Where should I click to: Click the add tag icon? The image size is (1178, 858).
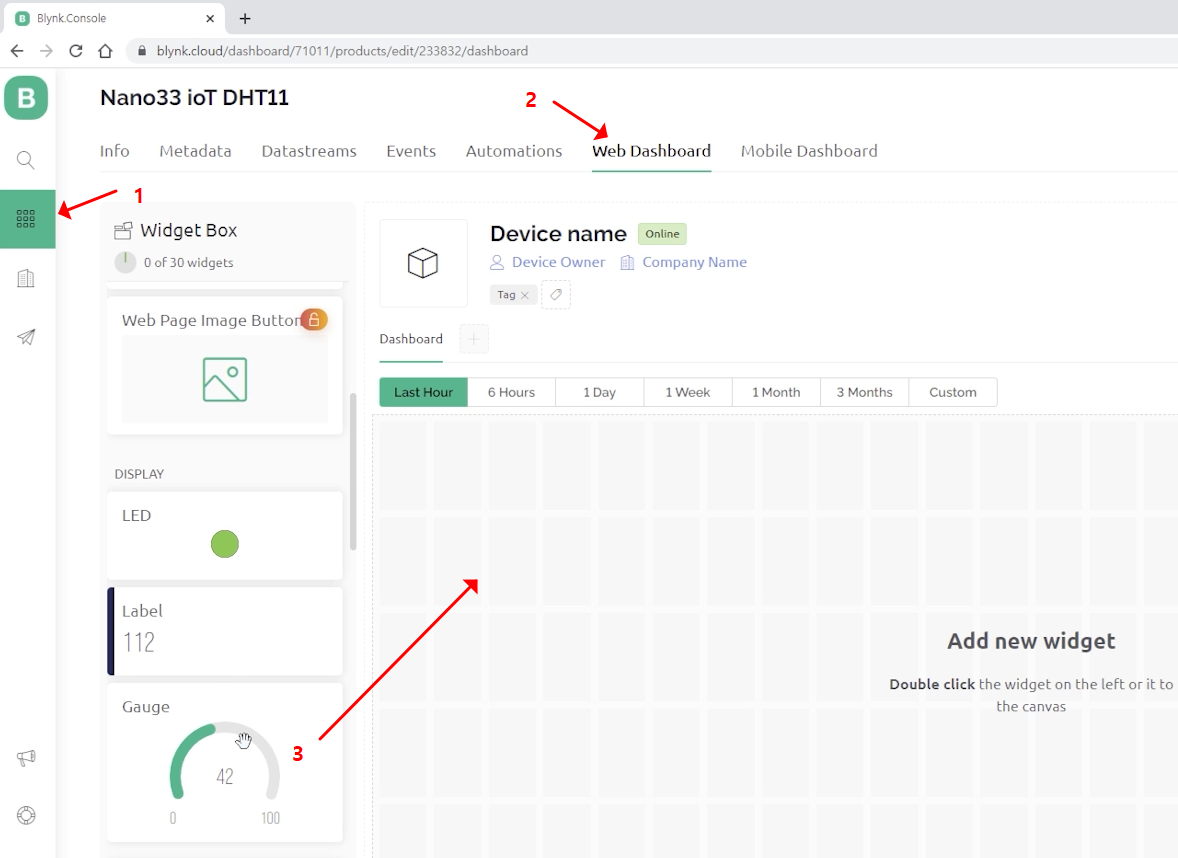(x=556, y=295)
